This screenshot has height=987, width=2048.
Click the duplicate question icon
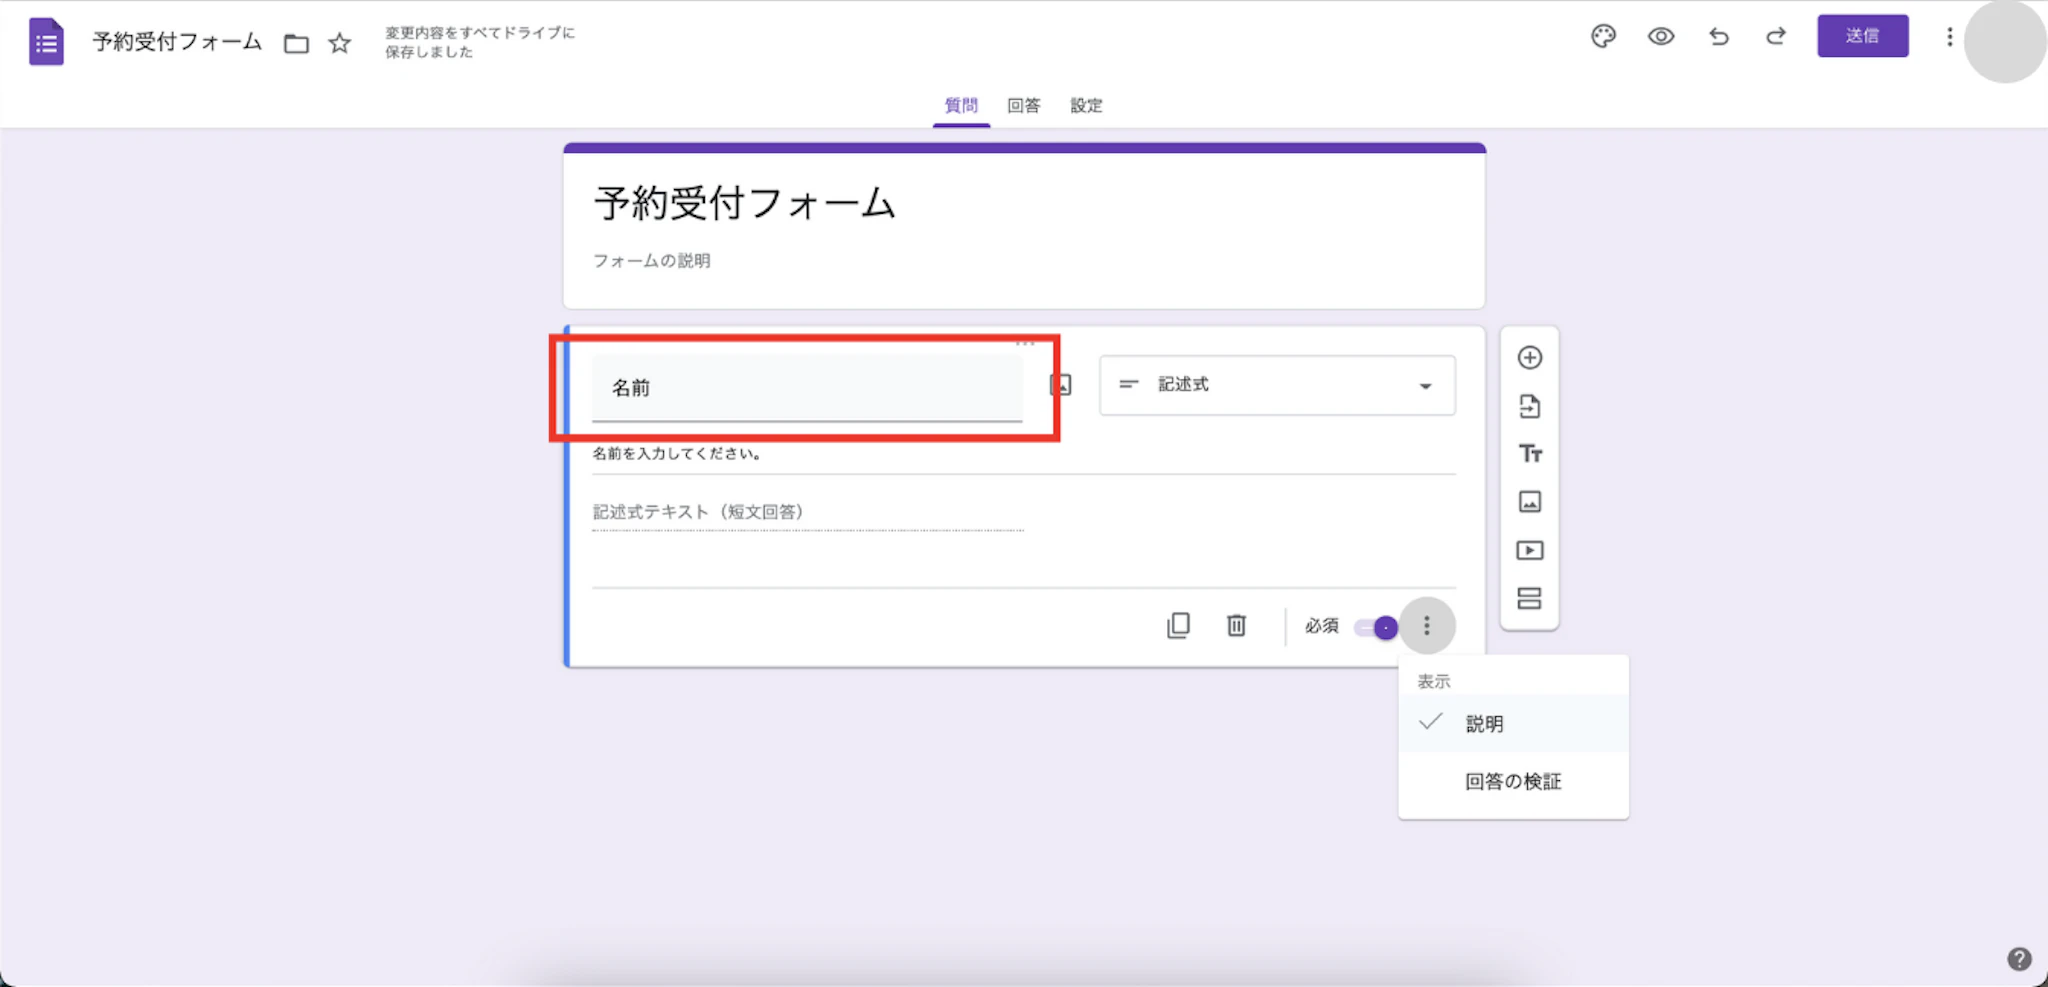click(1179, 625)
